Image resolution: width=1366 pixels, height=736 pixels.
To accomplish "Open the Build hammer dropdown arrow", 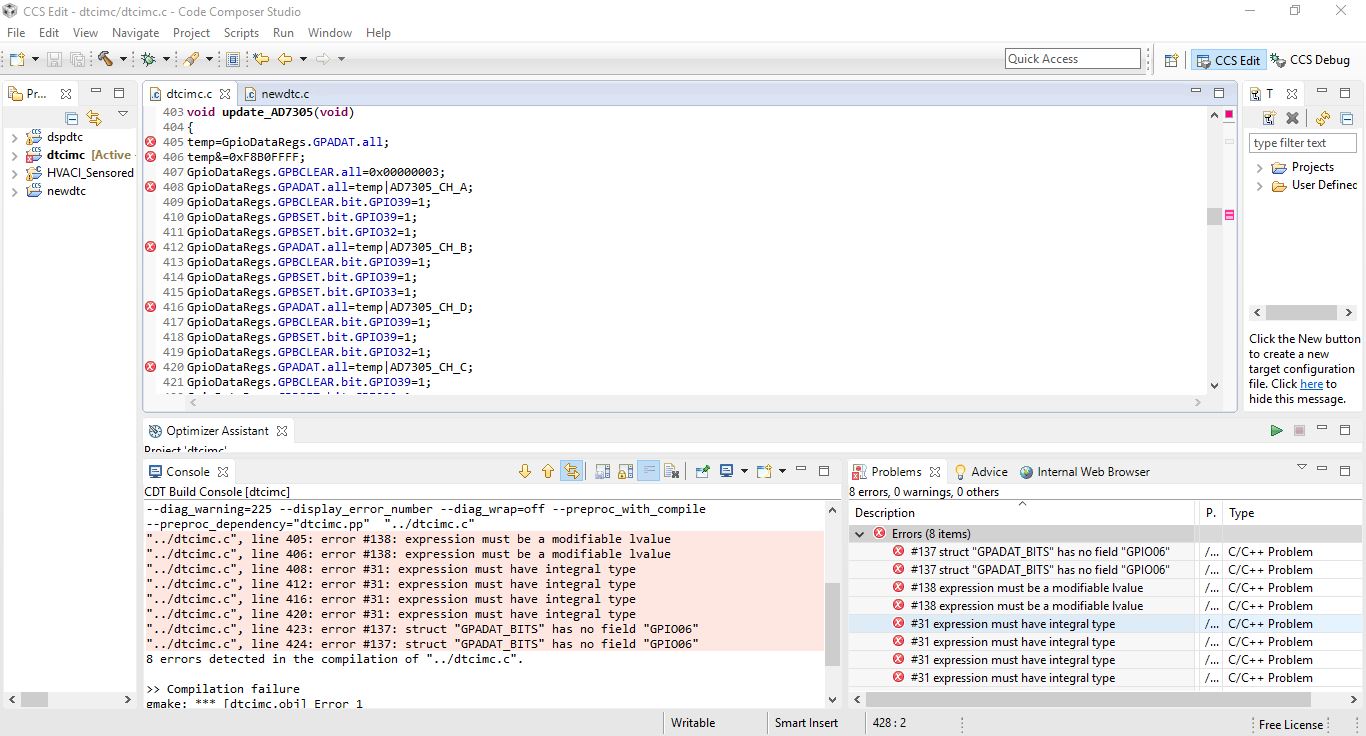I will pos(122,60).
